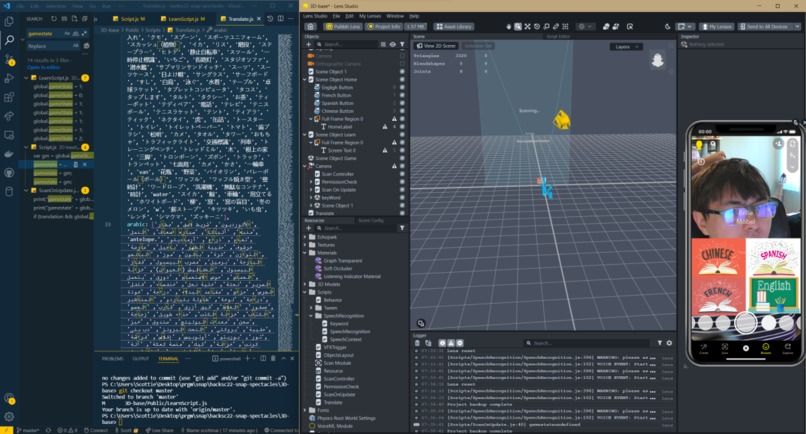Collapse the Scene Object Home tree node
Viewport: 806px width, 434px height.
[x=305, y=80]
